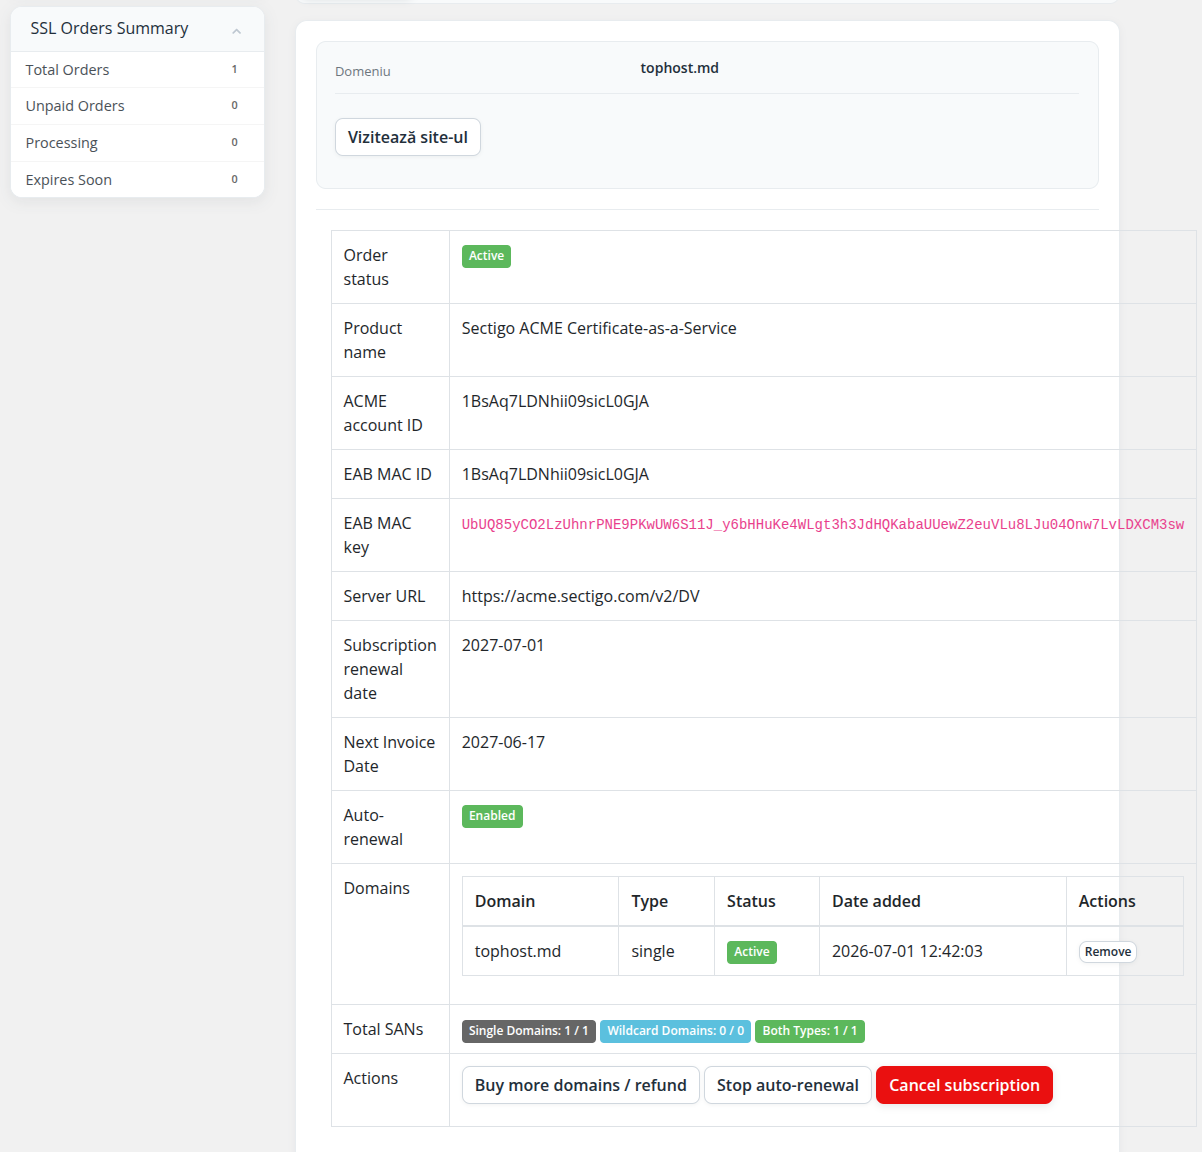Open the Total Orders list
This screenshot has height=1152, width=1202.
pos(137,70)
